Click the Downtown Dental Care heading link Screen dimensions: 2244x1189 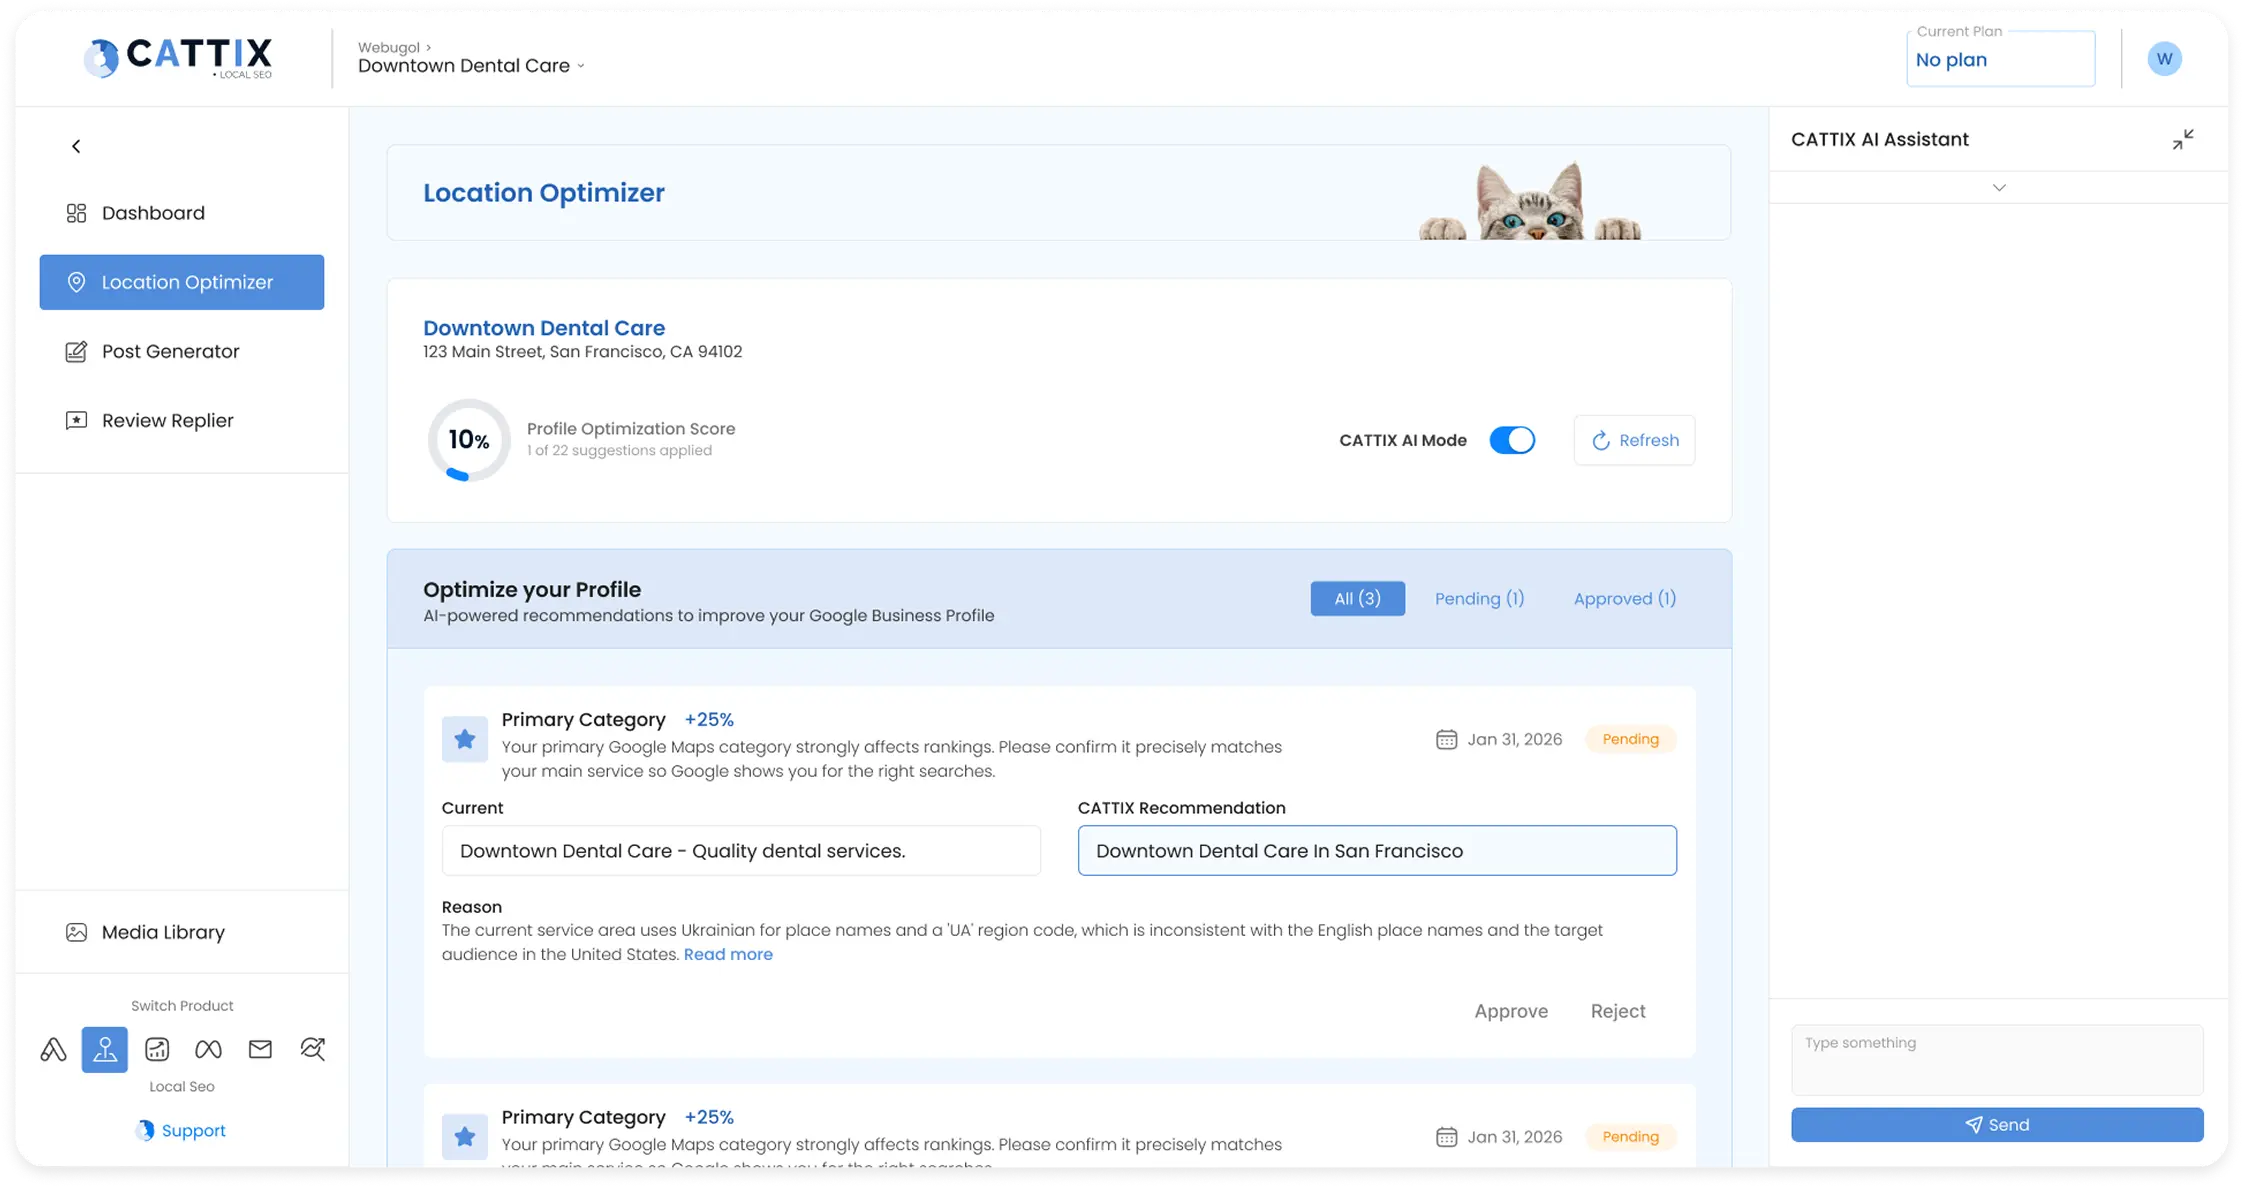coord(543,328)
